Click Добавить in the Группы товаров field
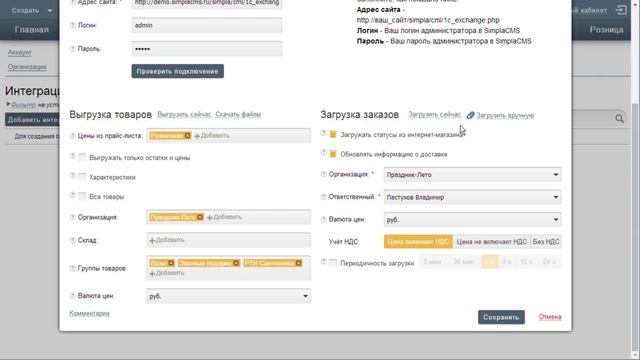 (x=167, y=273)
